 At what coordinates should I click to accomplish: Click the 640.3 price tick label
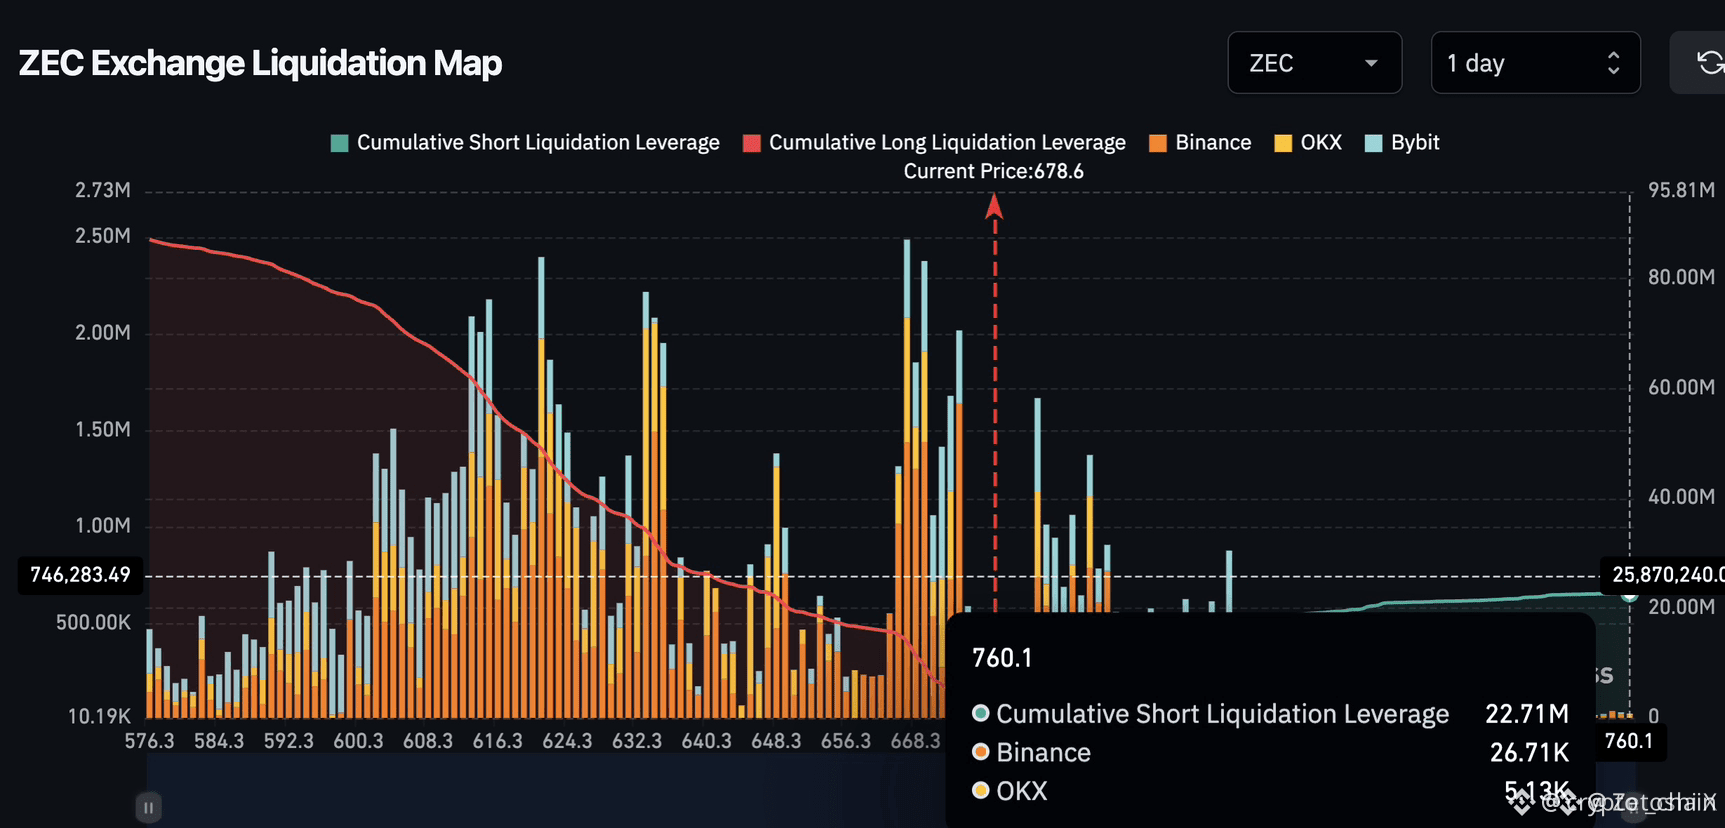pos(707,741)
